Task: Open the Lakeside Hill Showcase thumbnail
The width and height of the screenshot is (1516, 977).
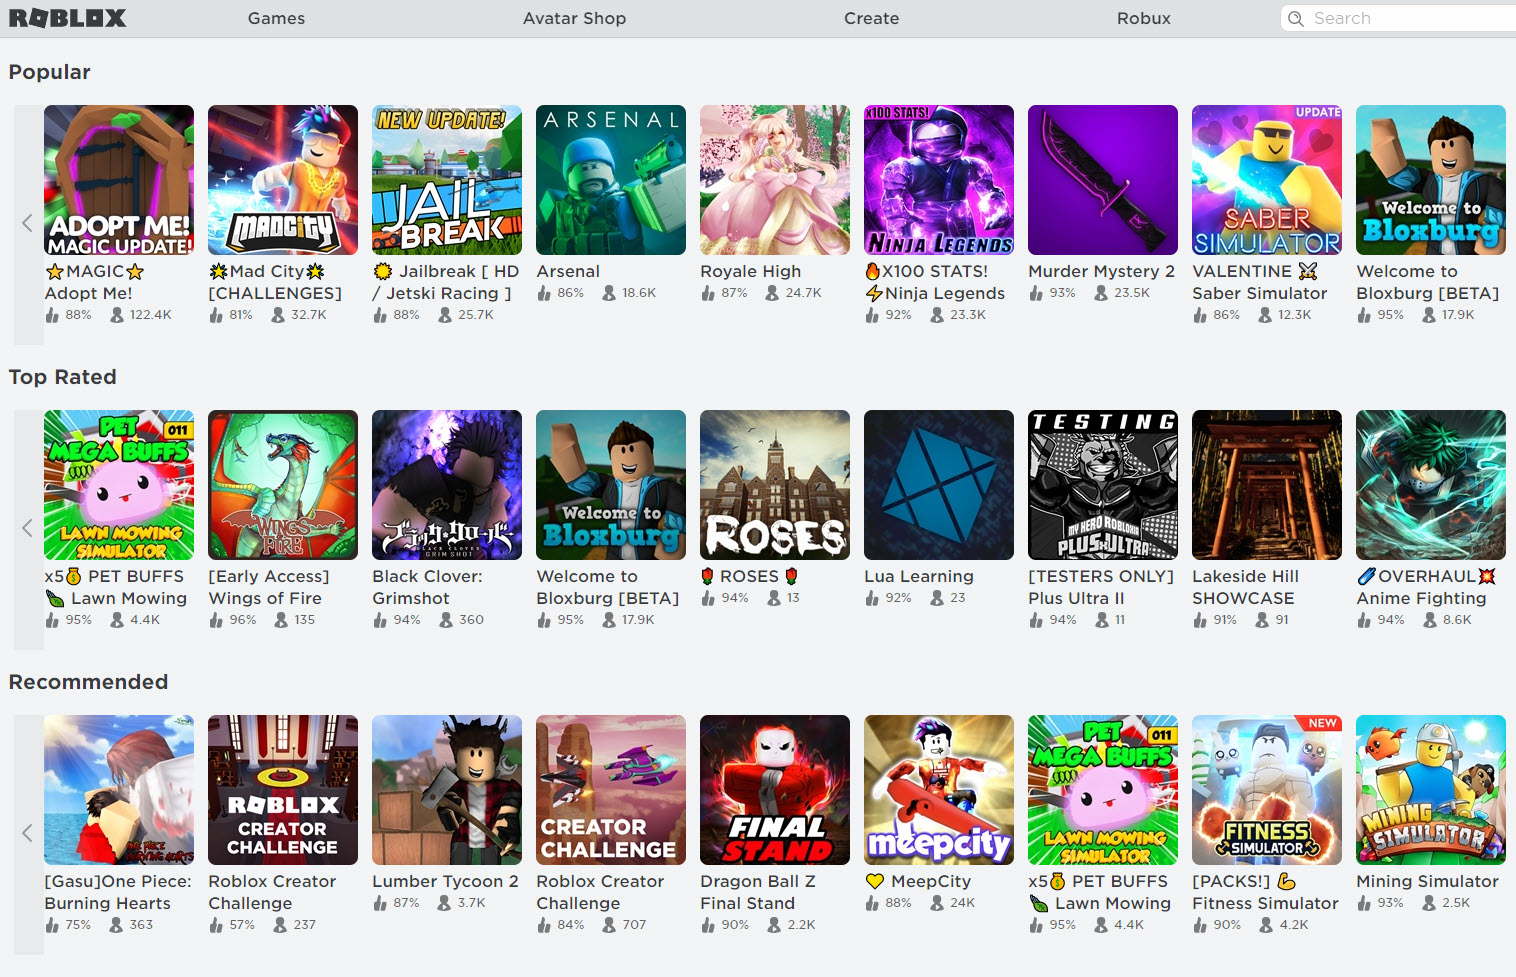Action: click(1267, 485)
